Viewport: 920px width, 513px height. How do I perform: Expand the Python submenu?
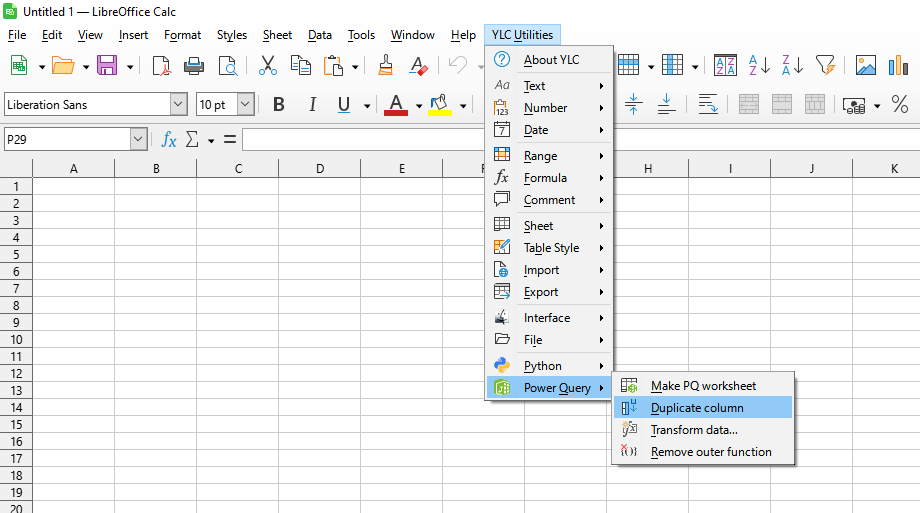point(549,366)
